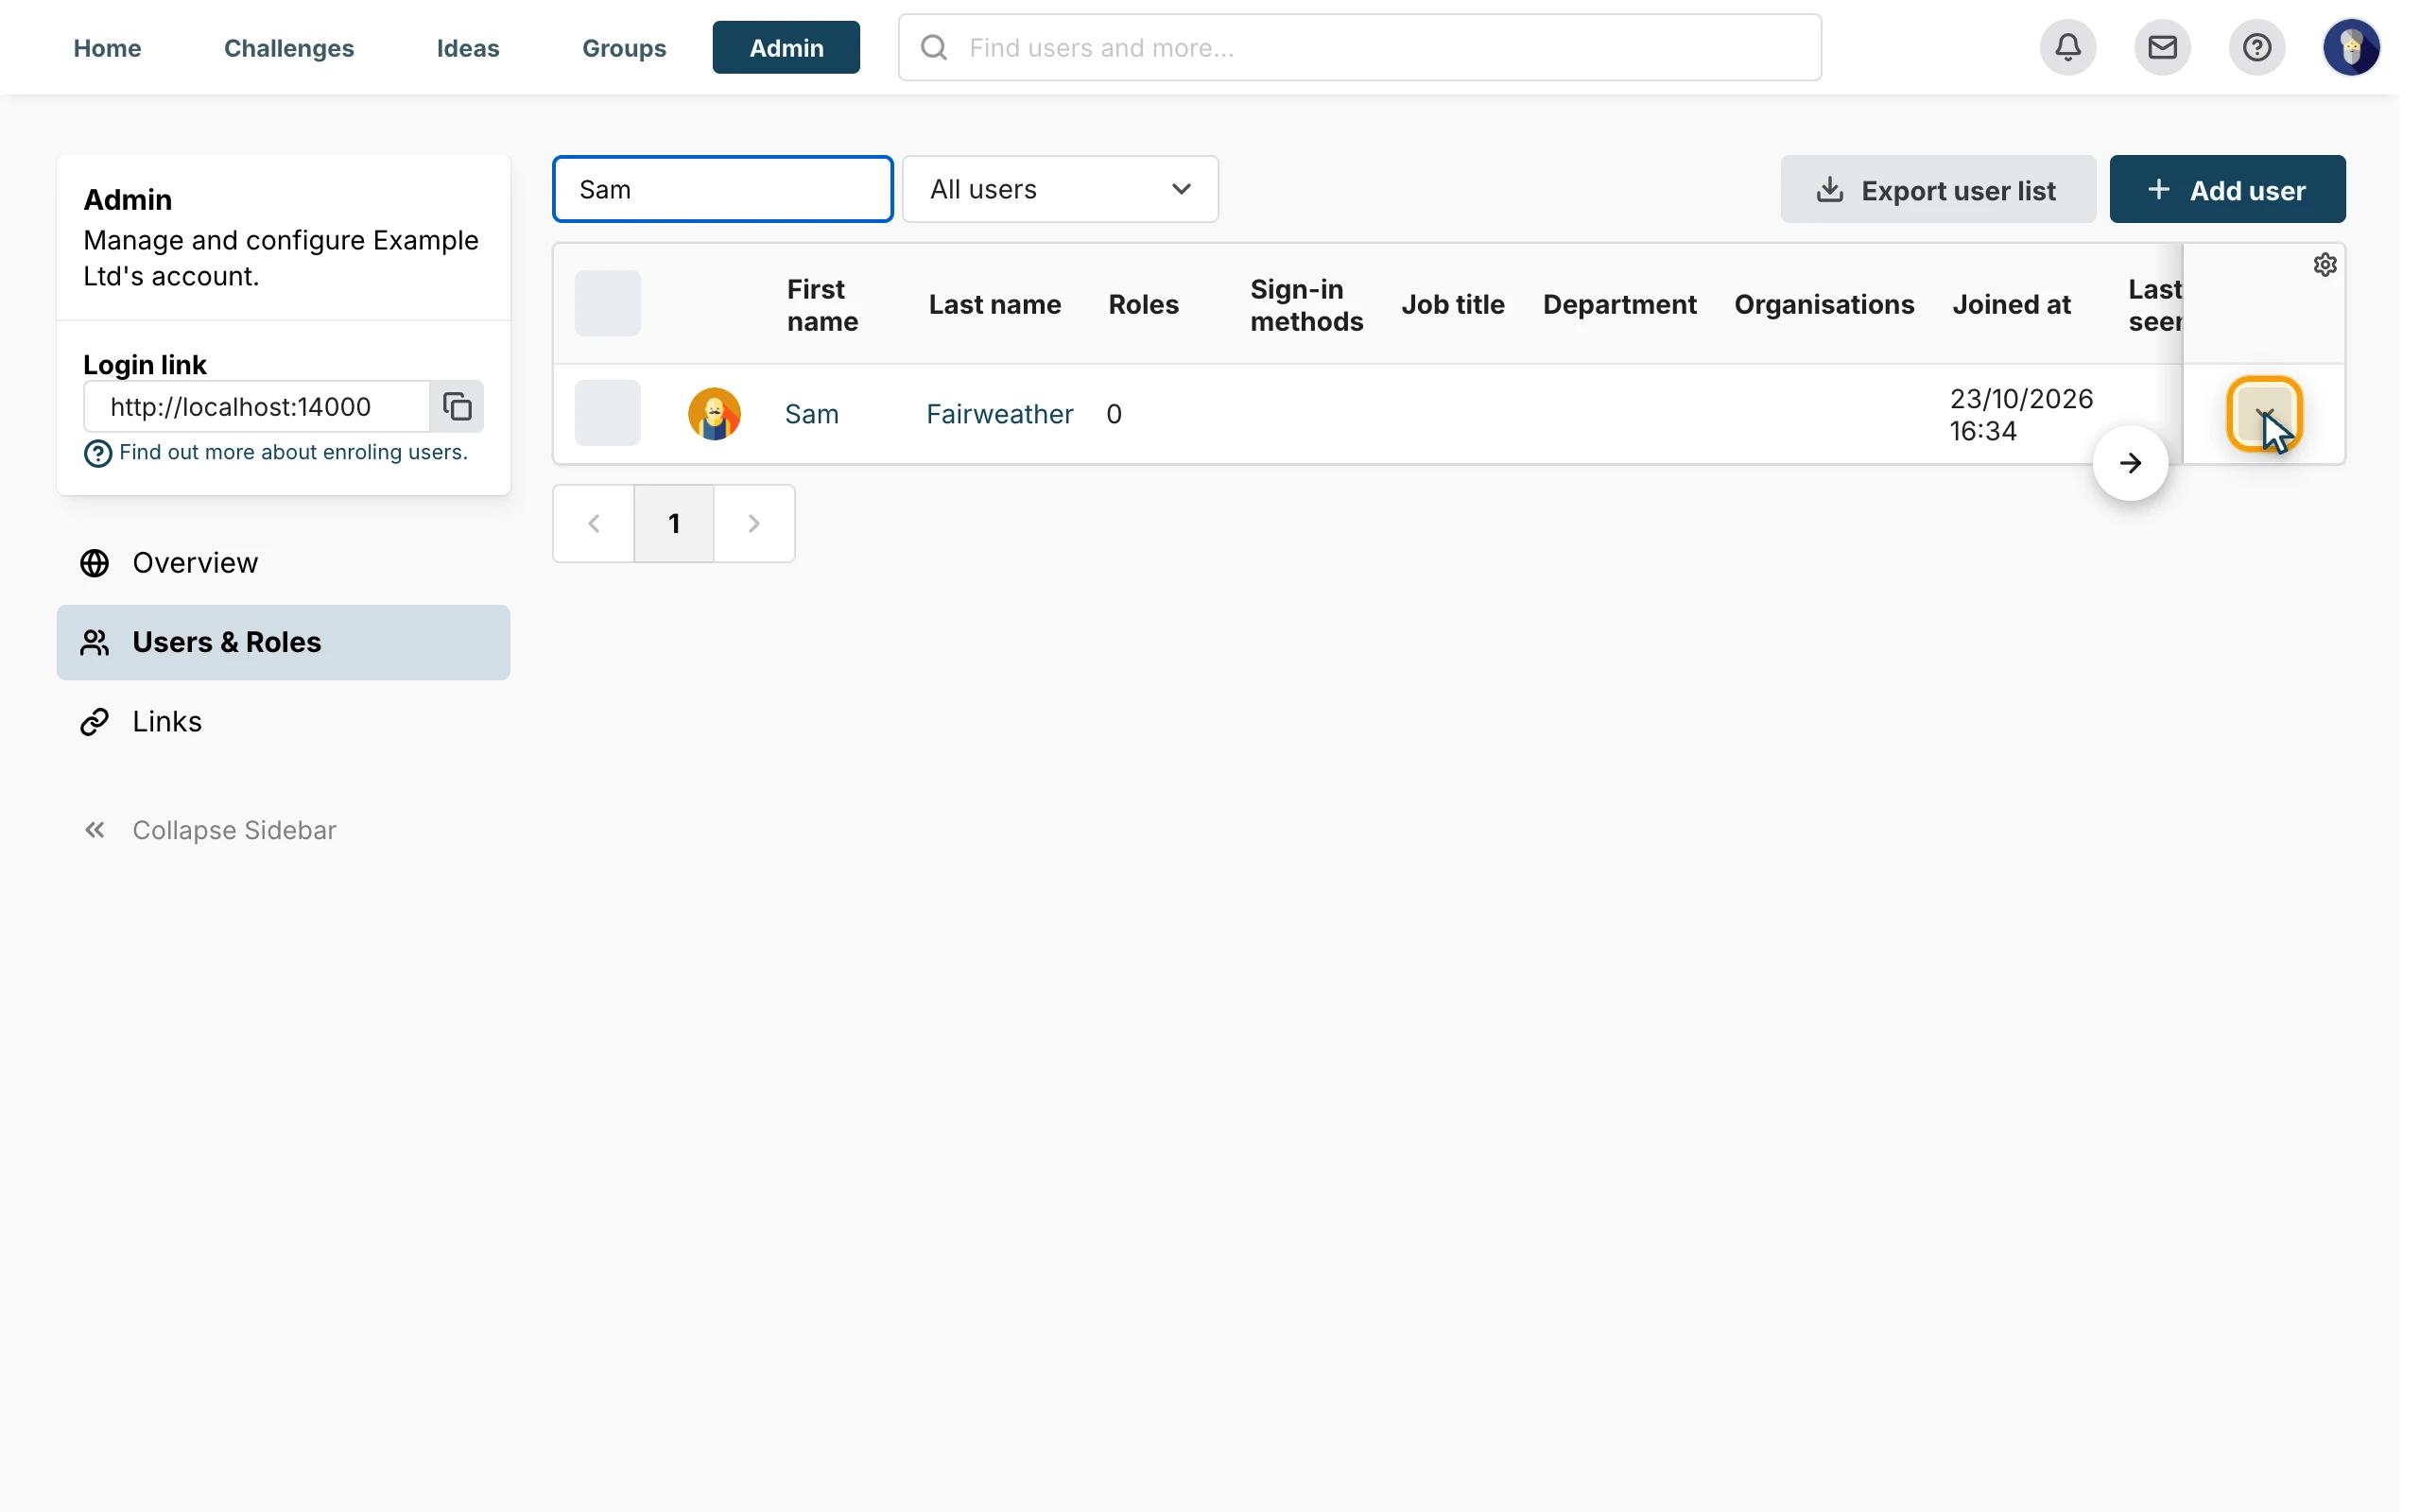Tick the checkbox for Sam Fairweather
Image resolution: width=2420 pixels, height=1512 pixels.
(x=607, y=413)
